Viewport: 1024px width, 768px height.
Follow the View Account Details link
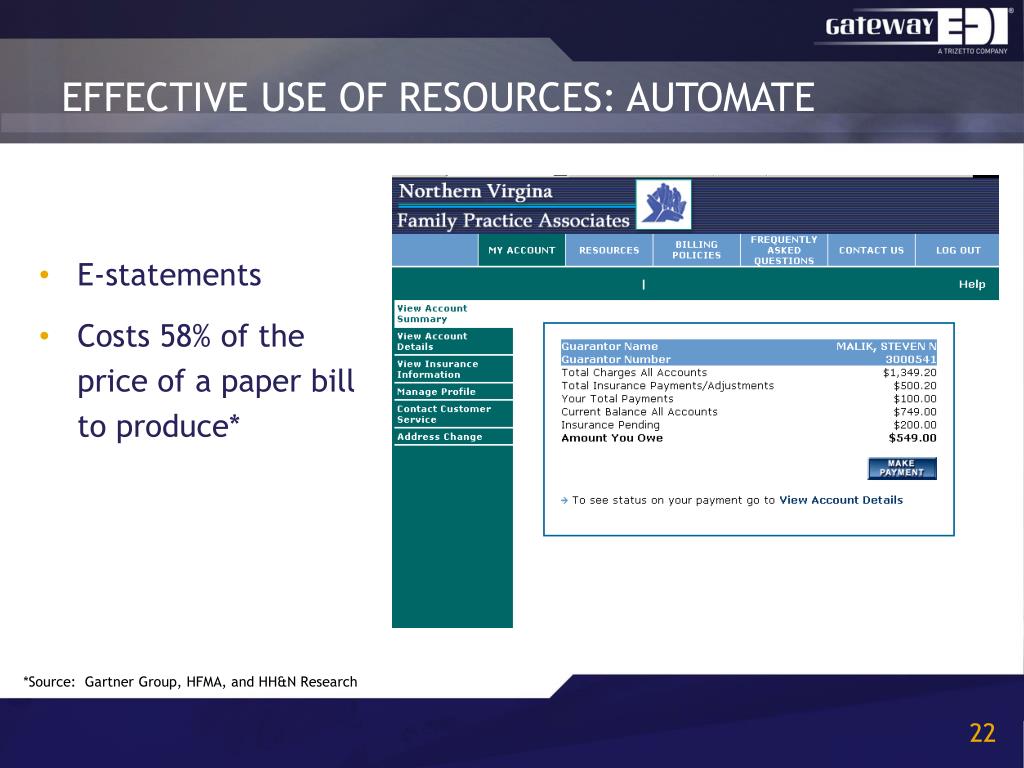point(840,500)
